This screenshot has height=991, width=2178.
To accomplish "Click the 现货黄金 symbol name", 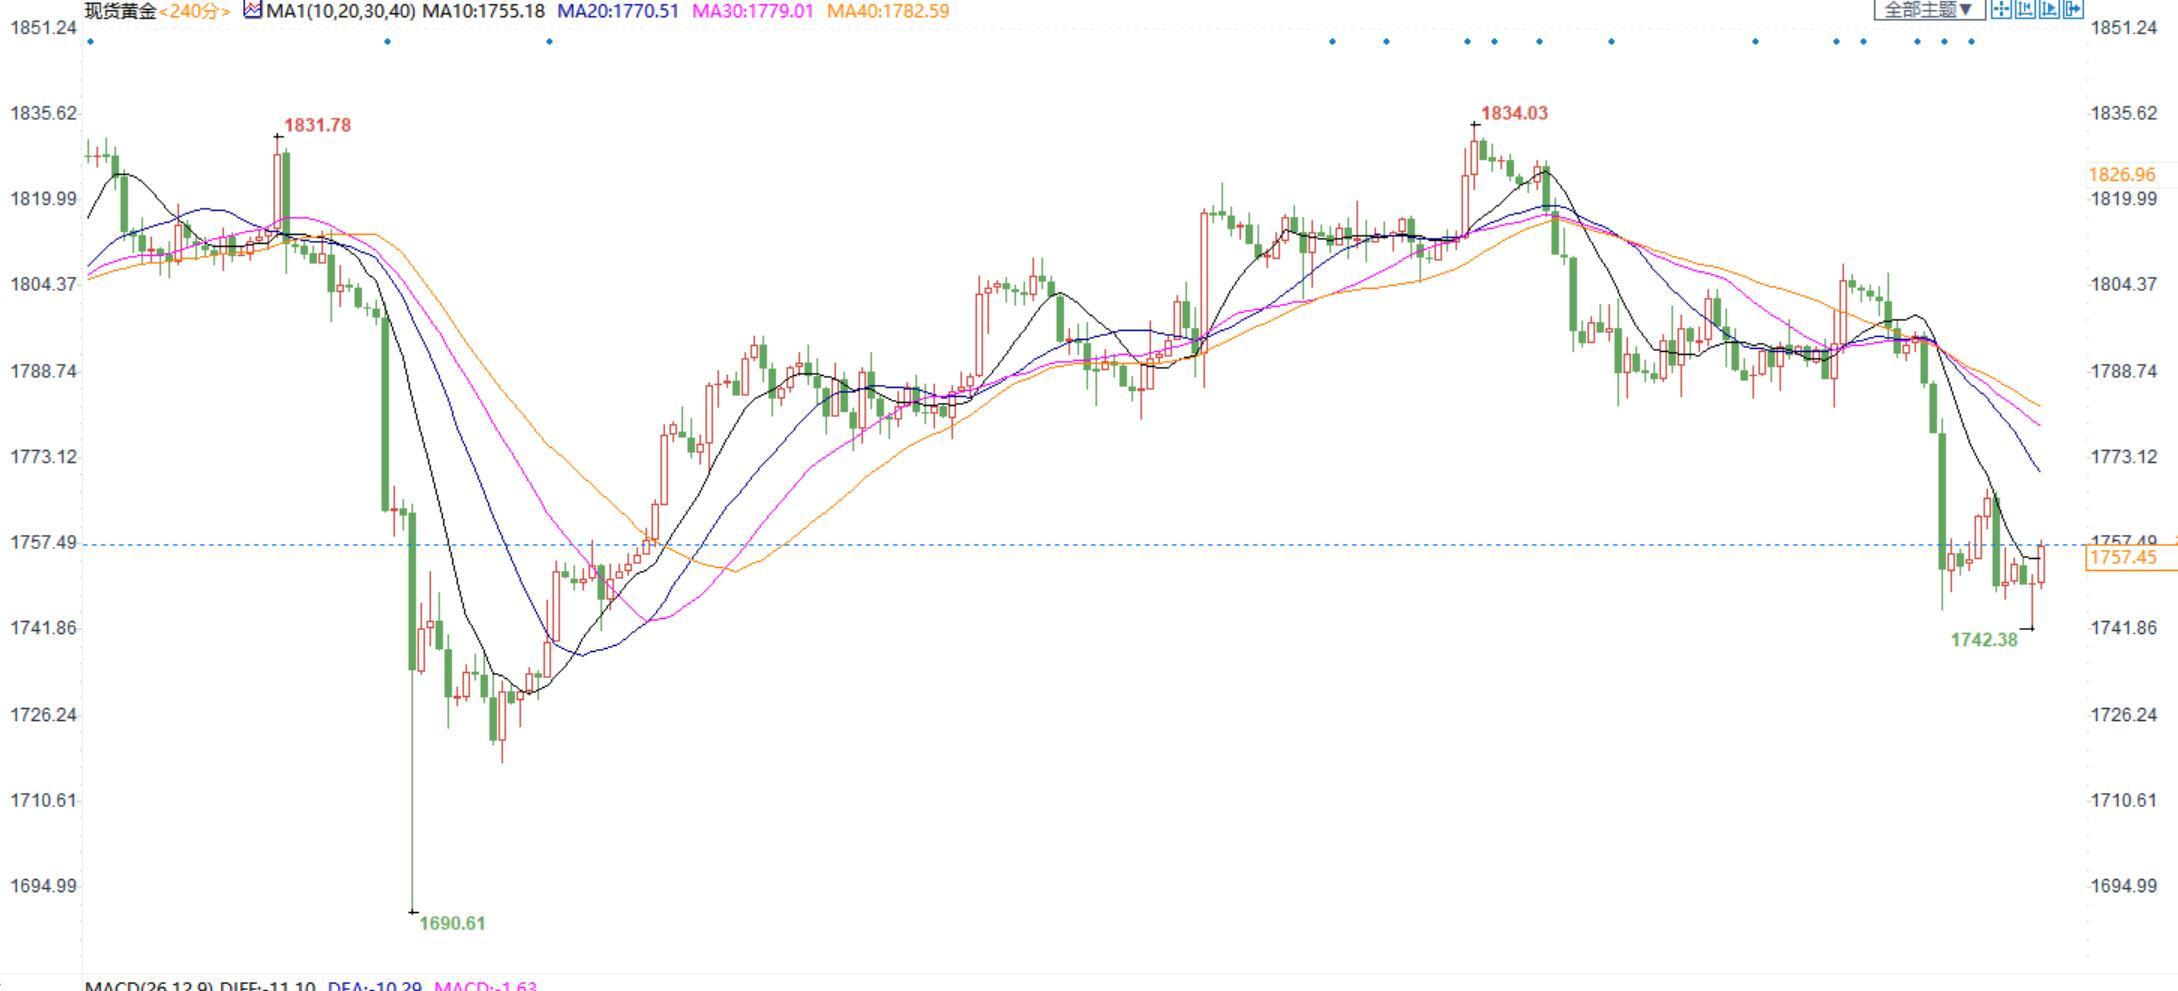I will (120, 12).
